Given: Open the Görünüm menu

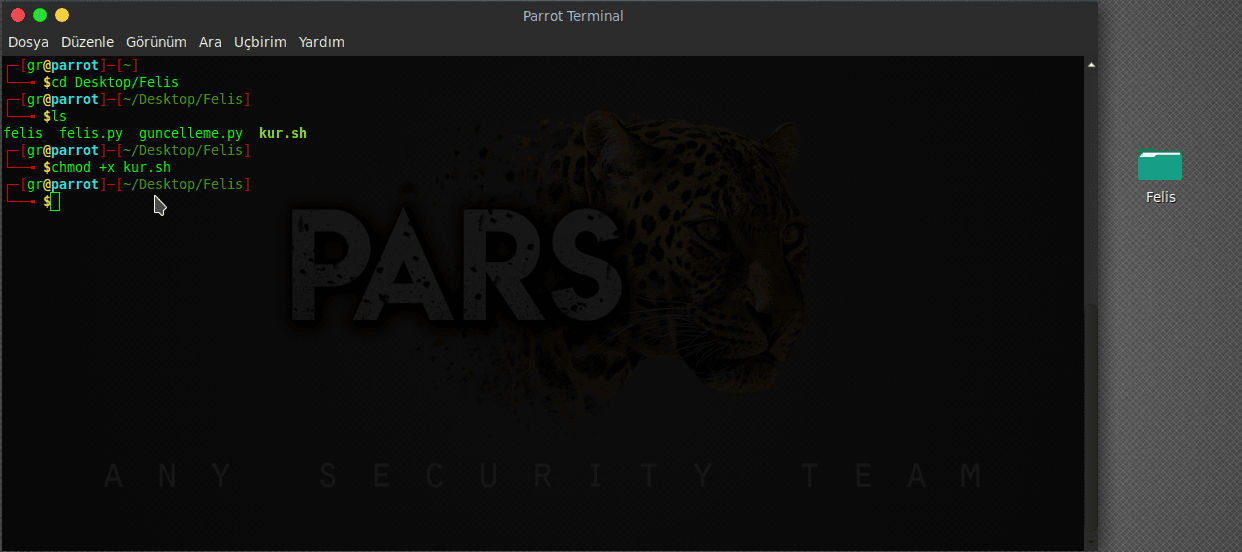Looking at the screenshot, I should coord(156,42).
